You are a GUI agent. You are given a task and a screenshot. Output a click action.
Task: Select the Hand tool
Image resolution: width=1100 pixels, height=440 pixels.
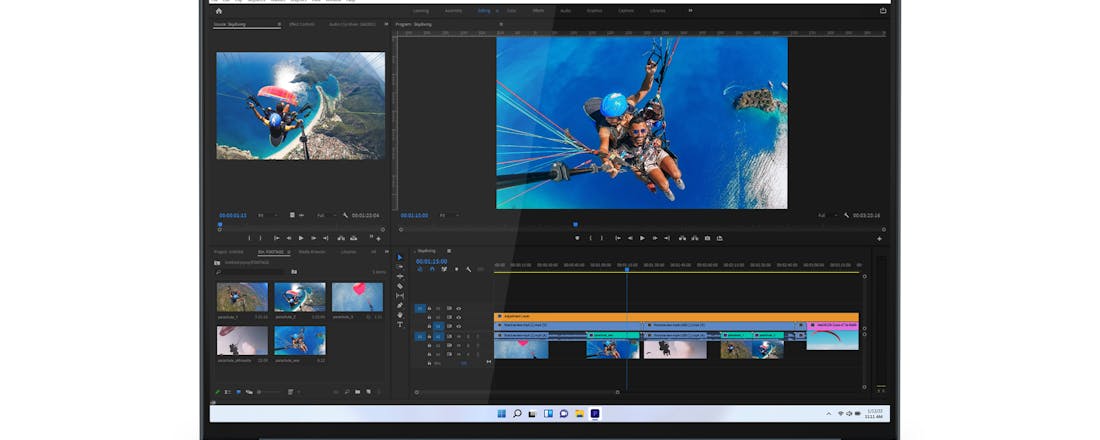pos(400,314)
